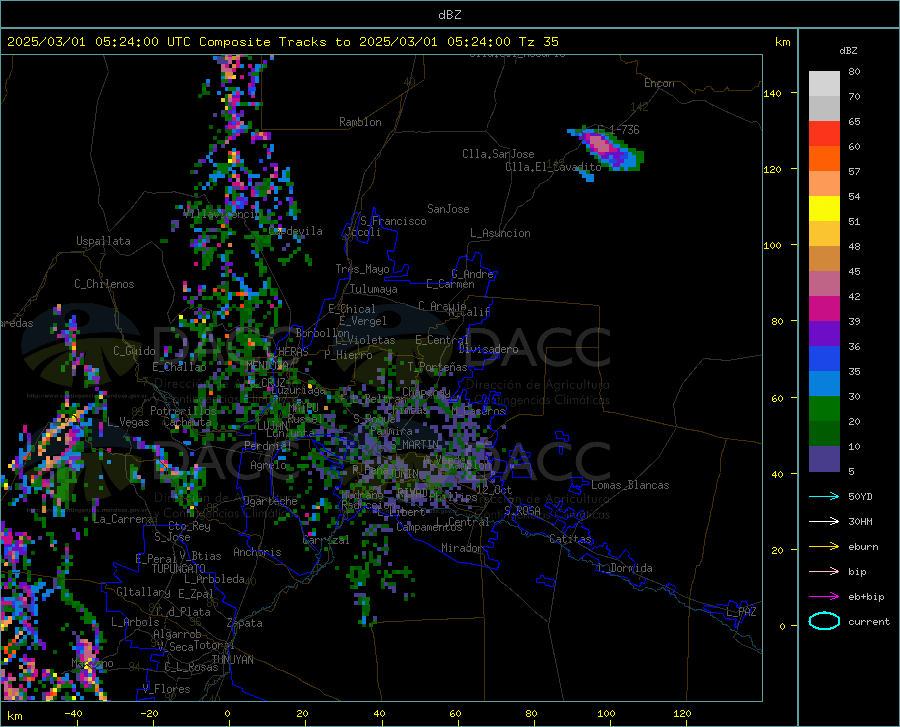Screen dimensions: 900x727
Task: Select the 80 dBZ light gray color swatch
Action: pyautogui.click(x=824, y=84)
